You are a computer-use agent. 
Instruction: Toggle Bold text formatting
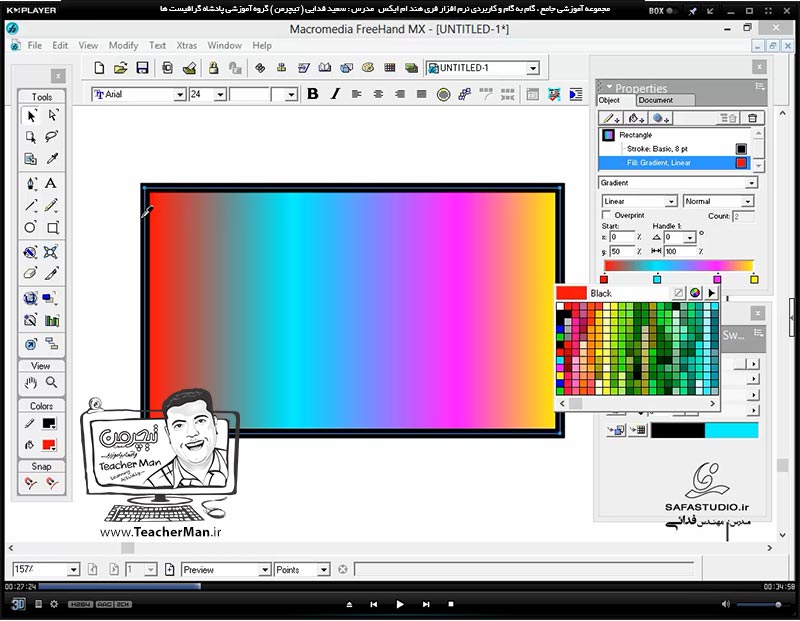click(x=313, y=94)
